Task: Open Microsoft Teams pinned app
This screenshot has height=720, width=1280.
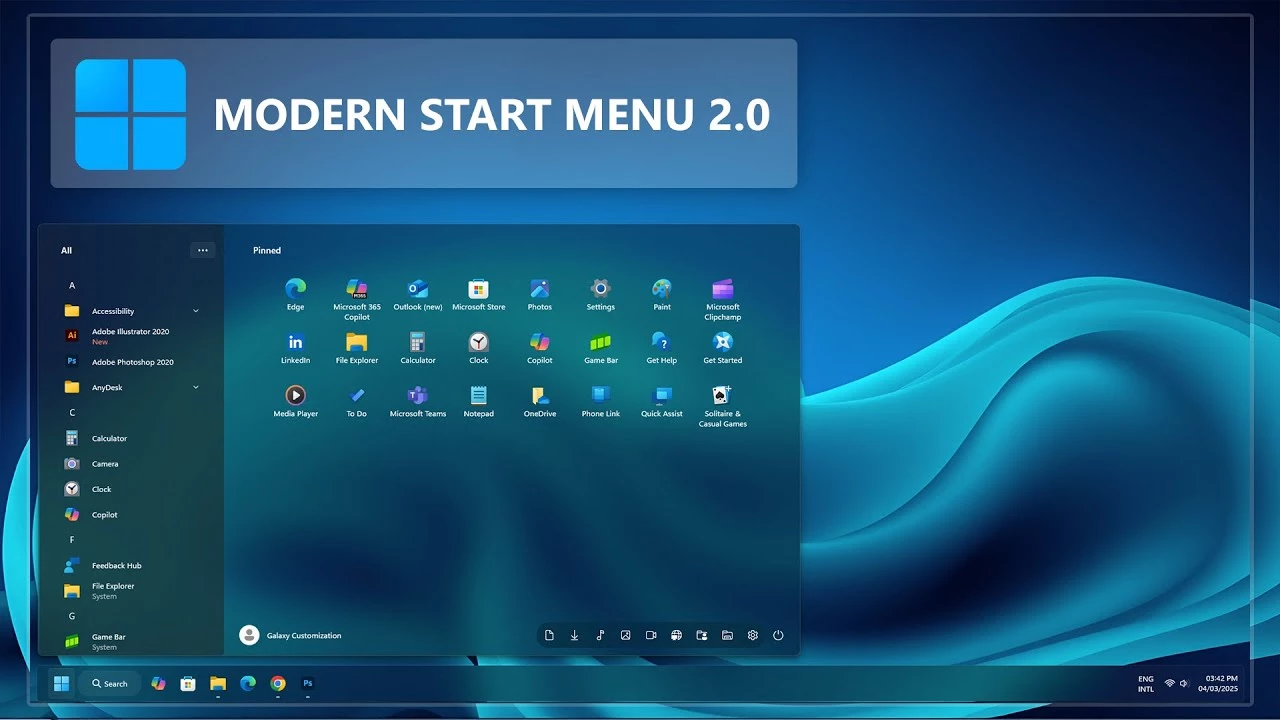Action: [418, 401]
